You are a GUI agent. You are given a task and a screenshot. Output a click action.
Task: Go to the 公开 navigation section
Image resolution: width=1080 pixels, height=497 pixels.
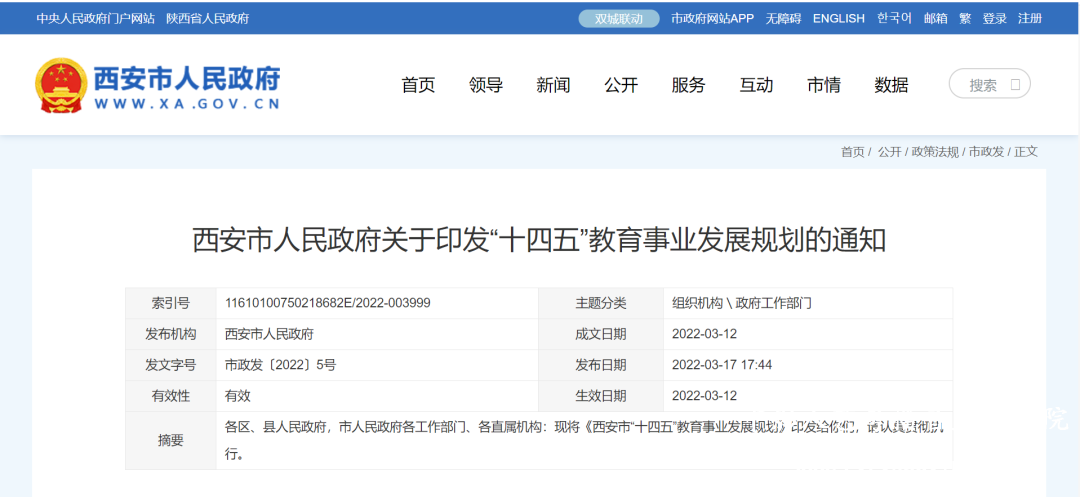click(621, 85)
